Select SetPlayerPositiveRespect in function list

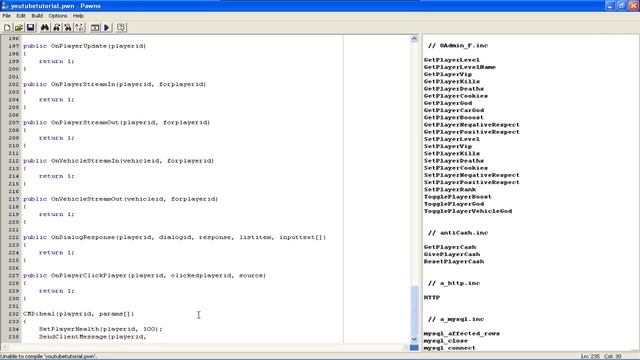point(471,182)
